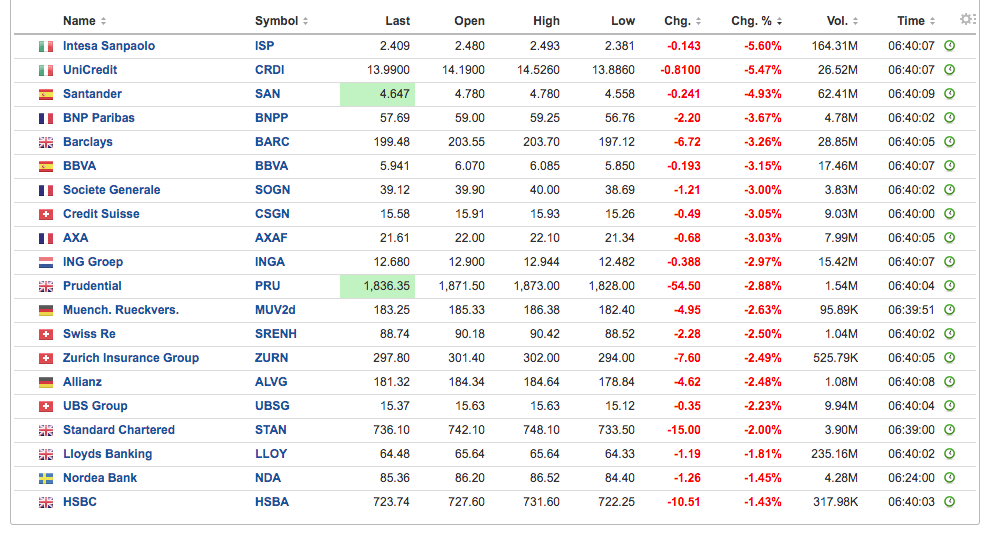Open the Nordea Bank stock link

(100, 478)
